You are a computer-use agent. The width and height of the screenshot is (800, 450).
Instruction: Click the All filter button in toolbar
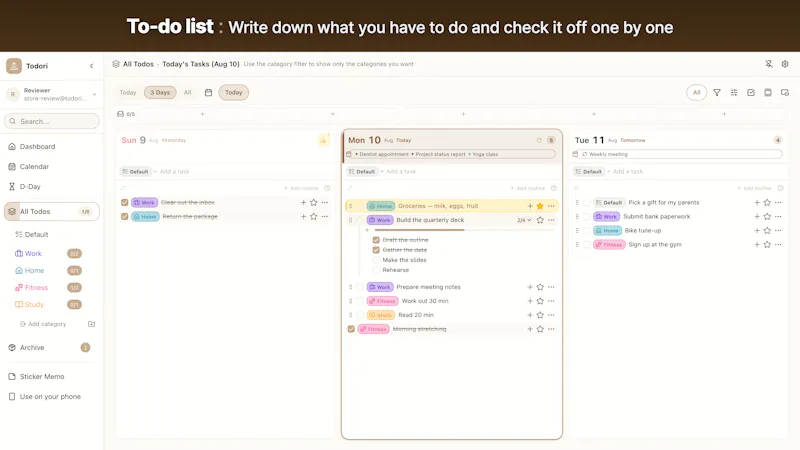coord(696,92)
